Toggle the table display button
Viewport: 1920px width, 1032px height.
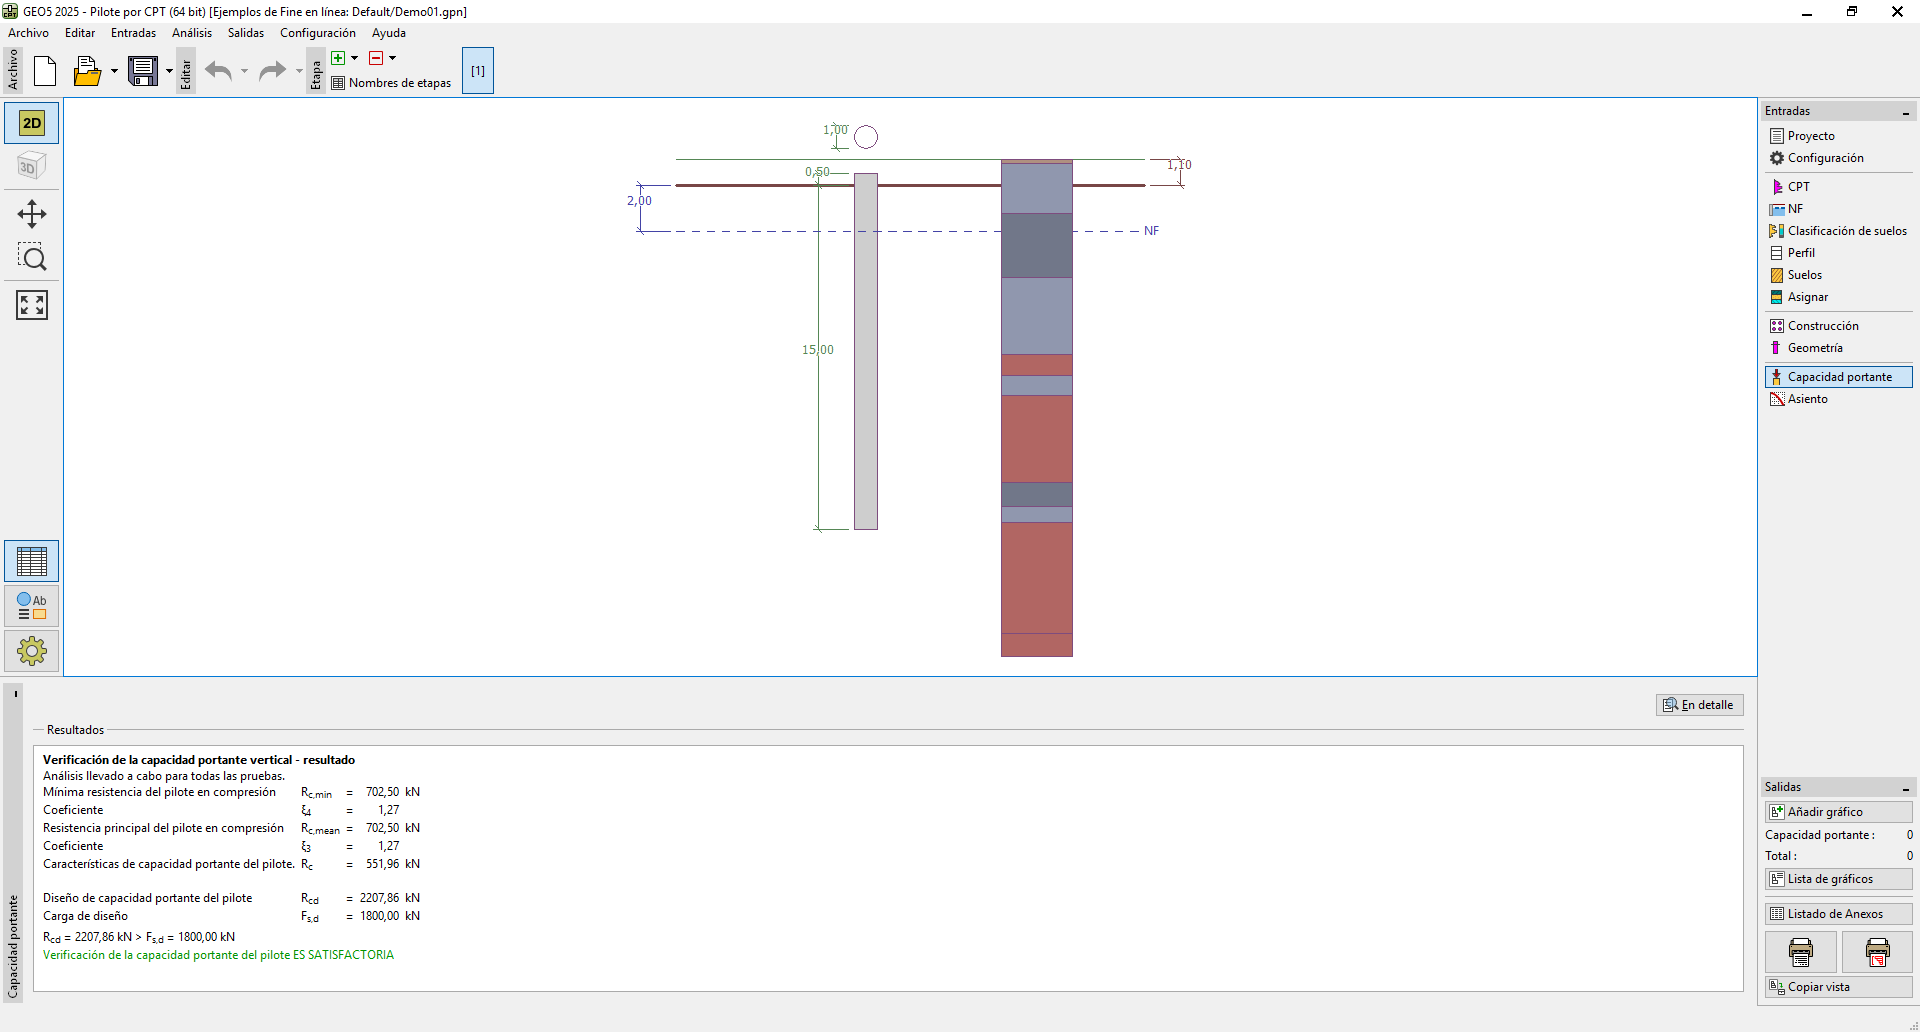32,561
